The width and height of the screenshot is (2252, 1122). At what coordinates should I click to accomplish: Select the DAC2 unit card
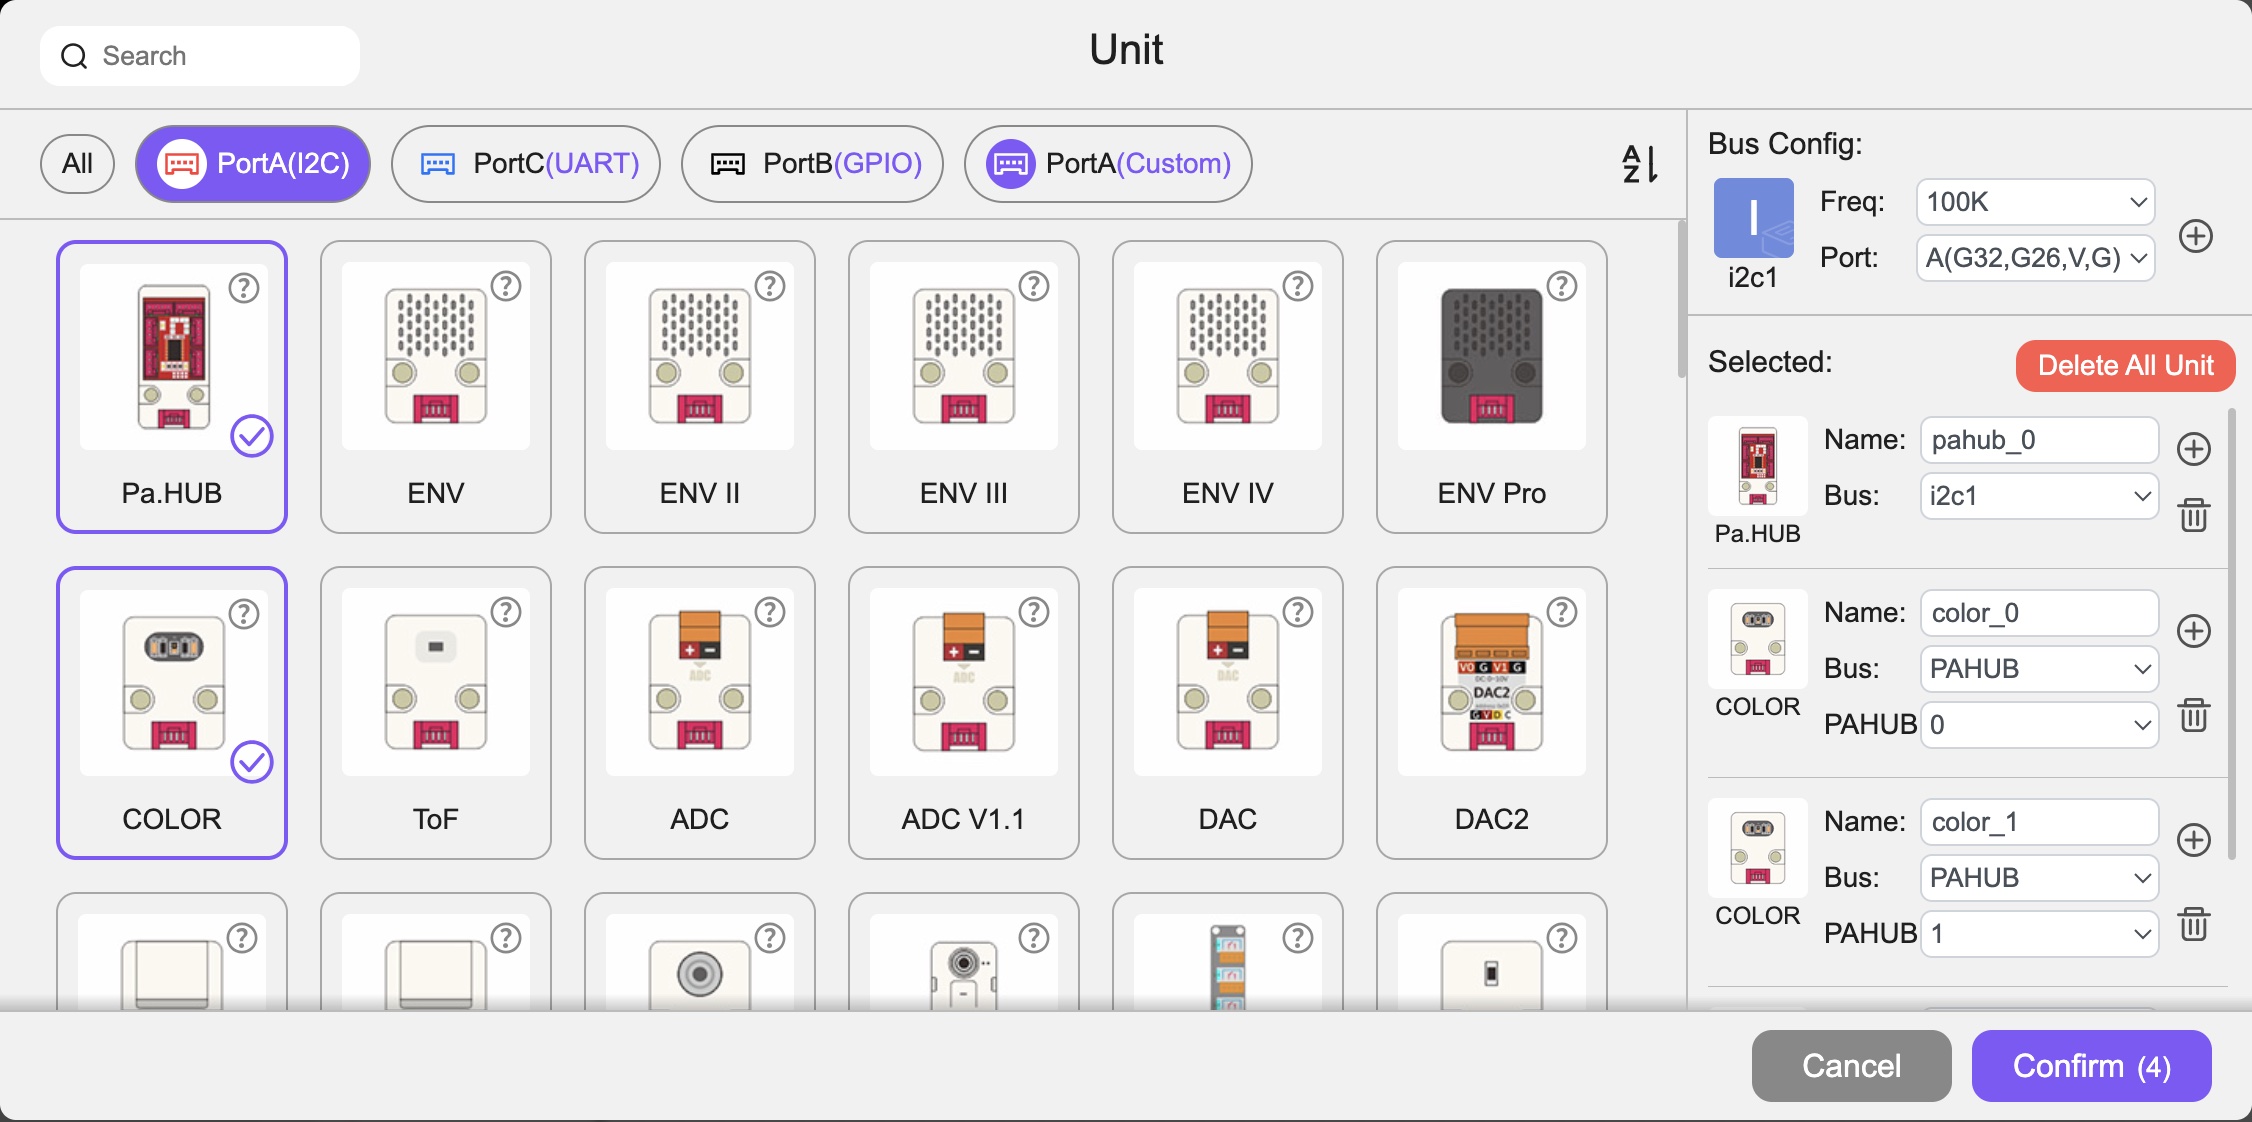point(1492,713)
